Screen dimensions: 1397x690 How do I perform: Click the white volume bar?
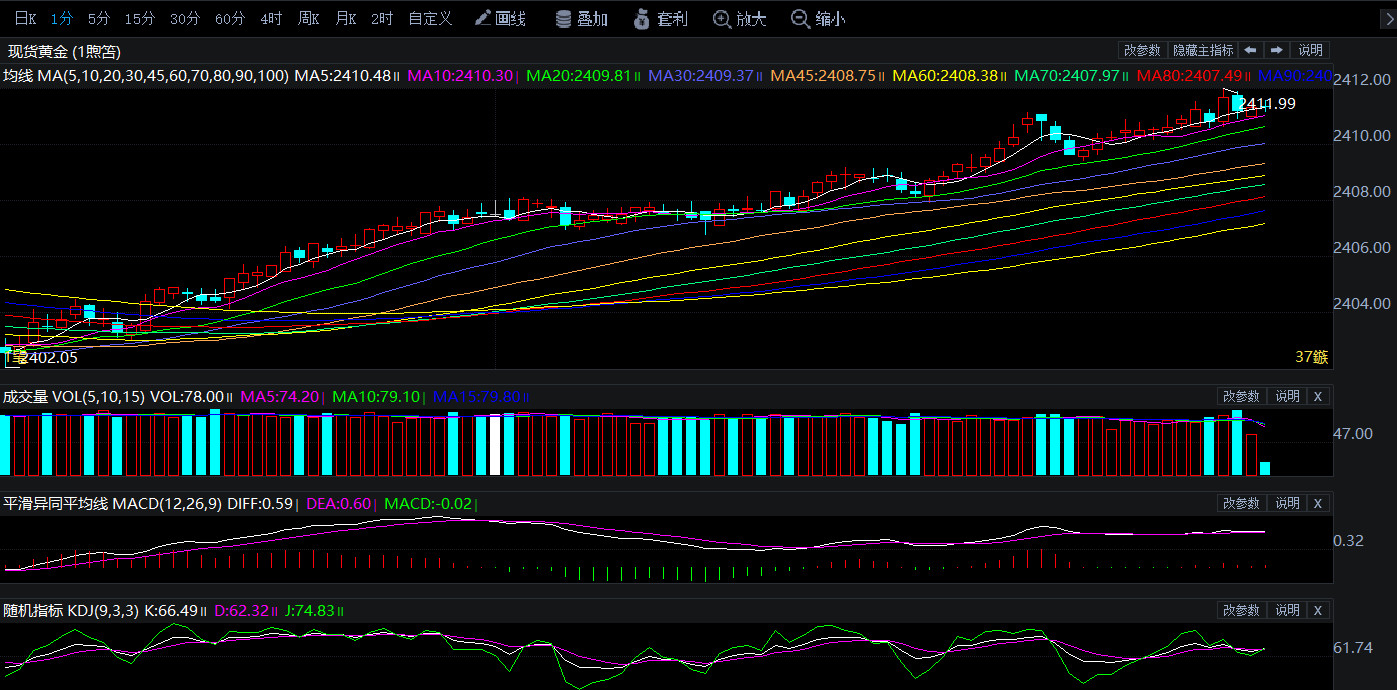click(x=494, y=445)
